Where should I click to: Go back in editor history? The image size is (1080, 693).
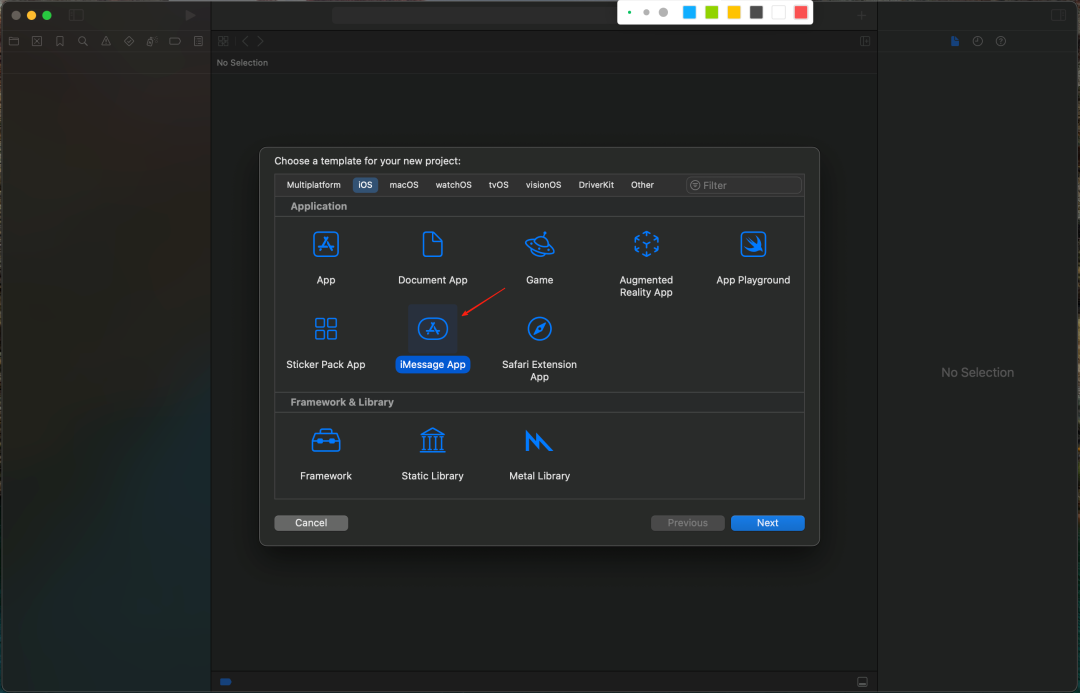pos(245,41)
